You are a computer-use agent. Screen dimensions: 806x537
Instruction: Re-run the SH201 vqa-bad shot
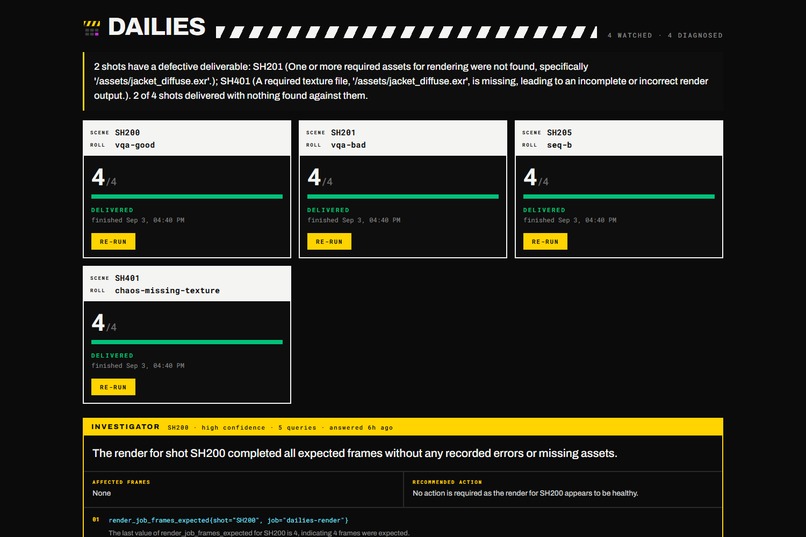coord(329,242)
